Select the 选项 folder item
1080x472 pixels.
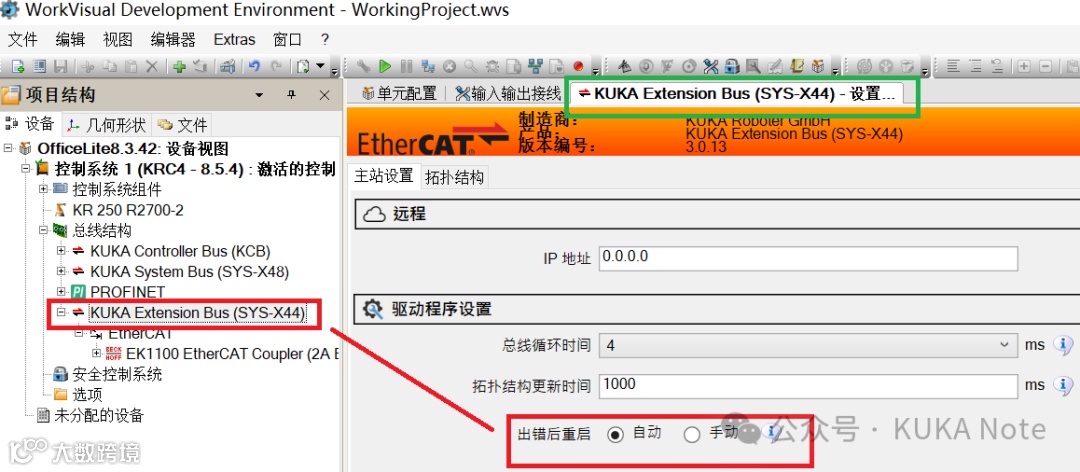point(87,395)
